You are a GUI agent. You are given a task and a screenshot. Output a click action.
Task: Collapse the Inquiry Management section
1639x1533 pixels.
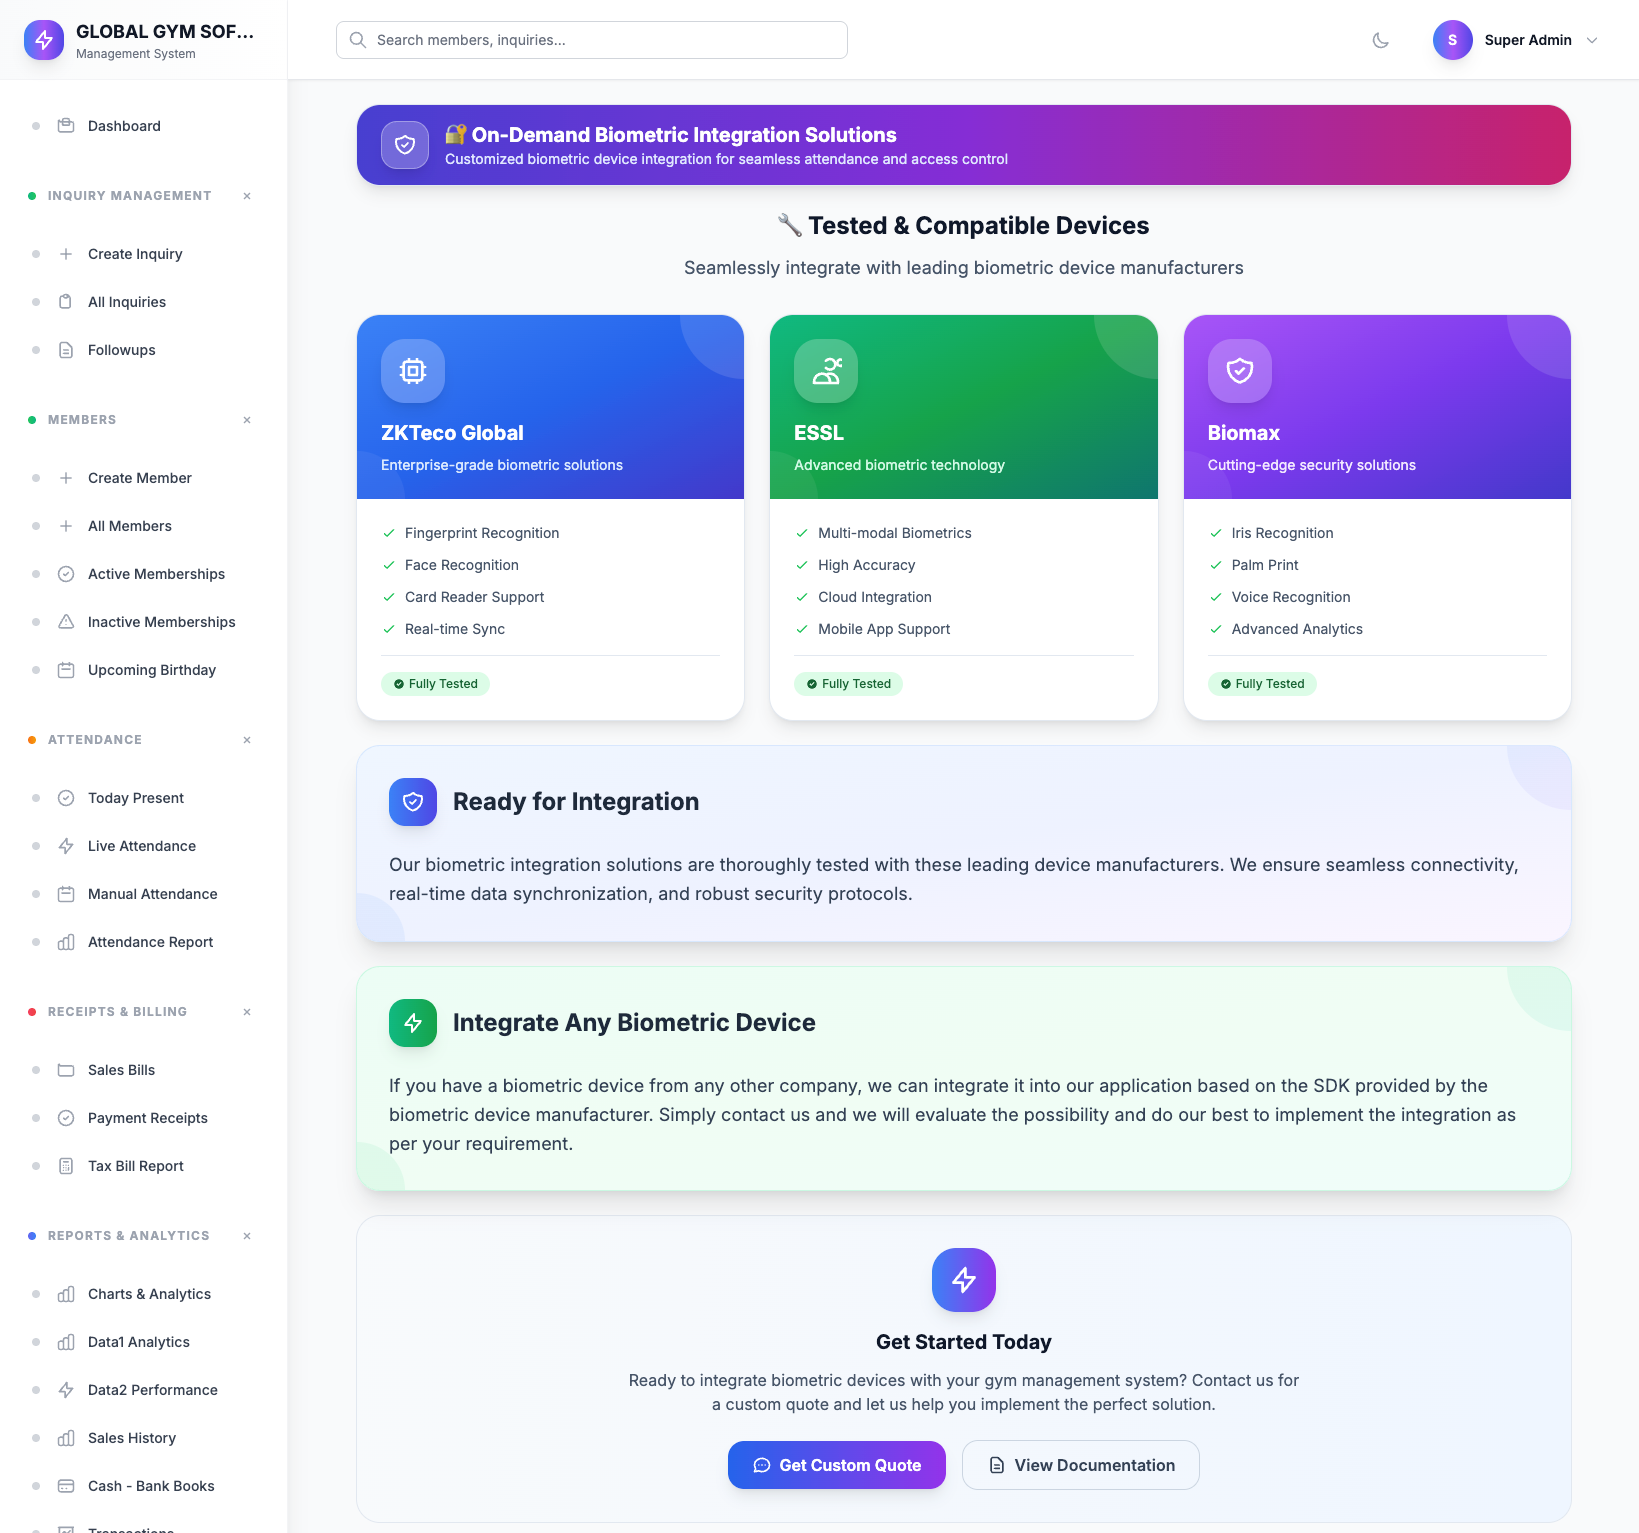(246, 196)
